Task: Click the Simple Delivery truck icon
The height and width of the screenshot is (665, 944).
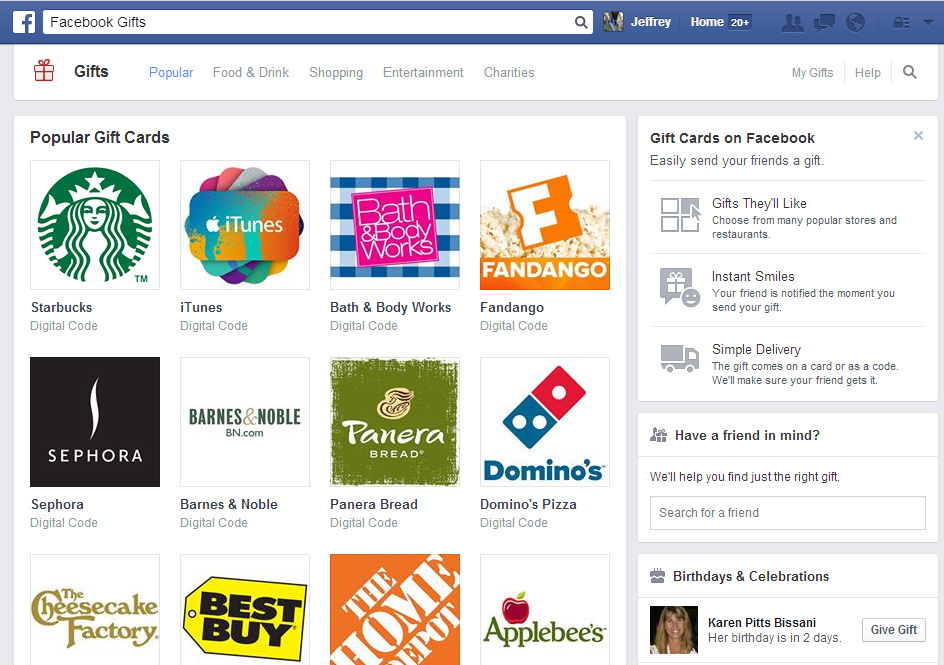Action: coord(680,359)
